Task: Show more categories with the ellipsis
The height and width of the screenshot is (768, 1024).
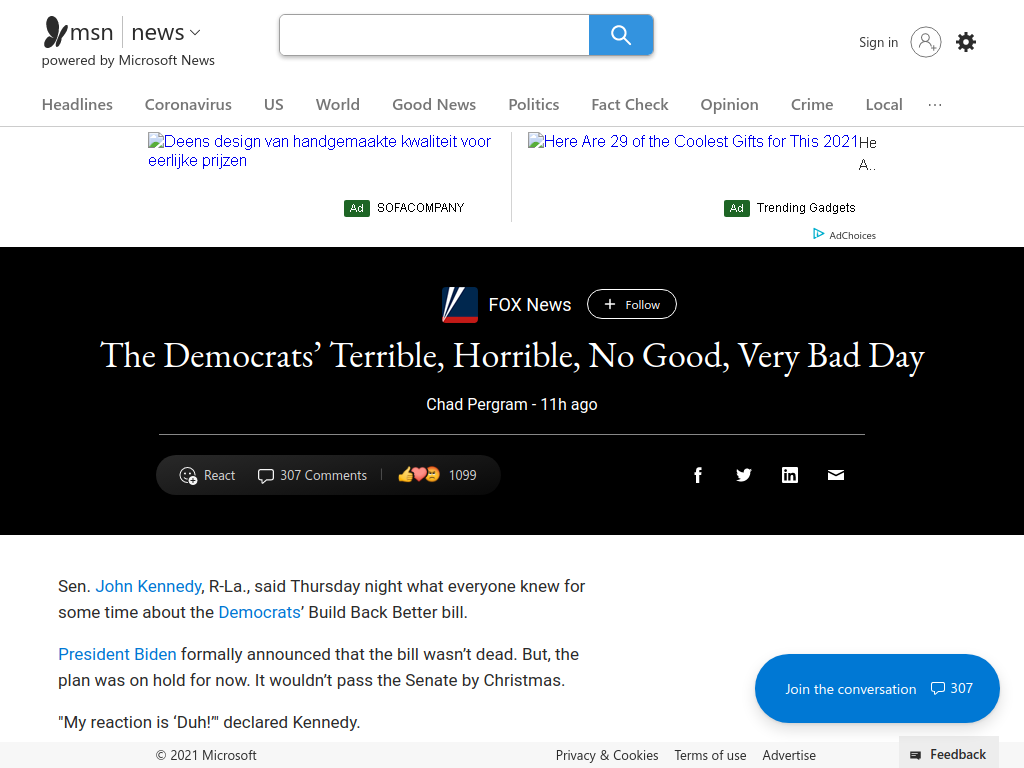Action: pyautogui.click(x=935, y=105)
